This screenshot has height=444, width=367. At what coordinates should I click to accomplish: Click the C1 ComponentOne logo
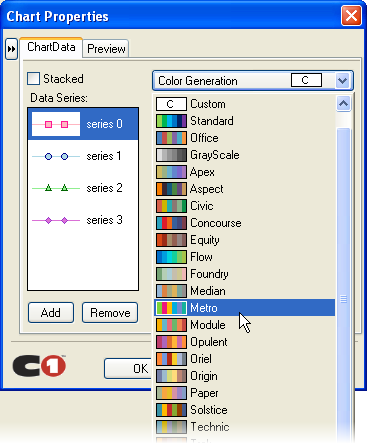pyautogui.click(x=39, y=366)
